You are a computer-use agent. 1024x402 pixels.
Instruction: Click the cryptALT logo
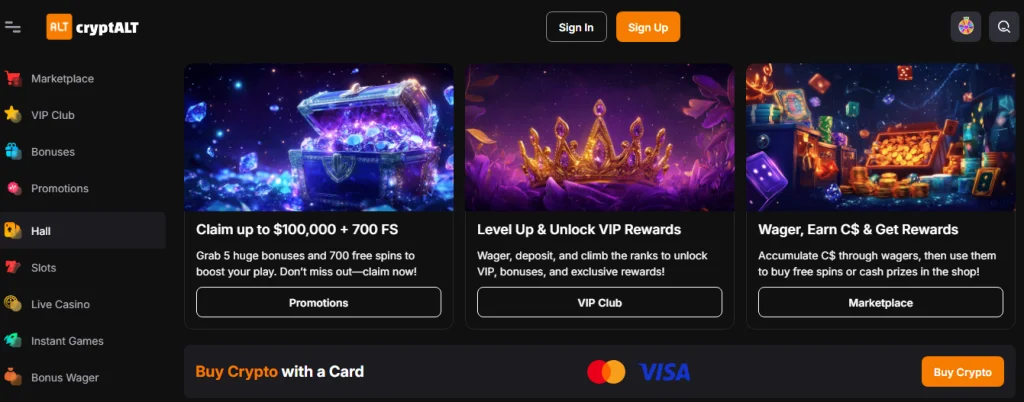click(x=93, y=27)
